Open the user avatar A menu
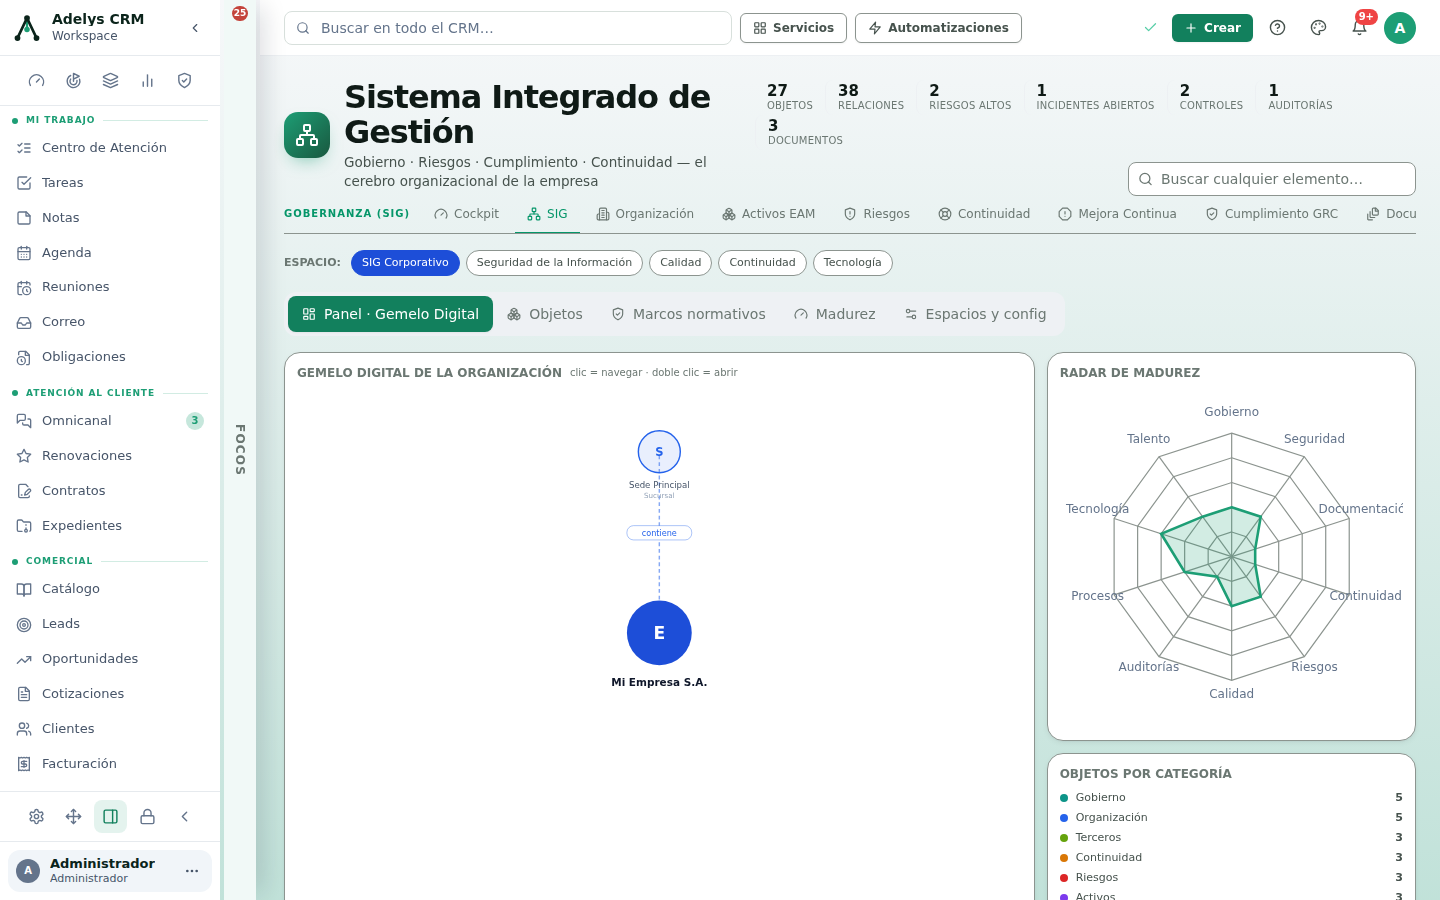 pos(1400,28)
